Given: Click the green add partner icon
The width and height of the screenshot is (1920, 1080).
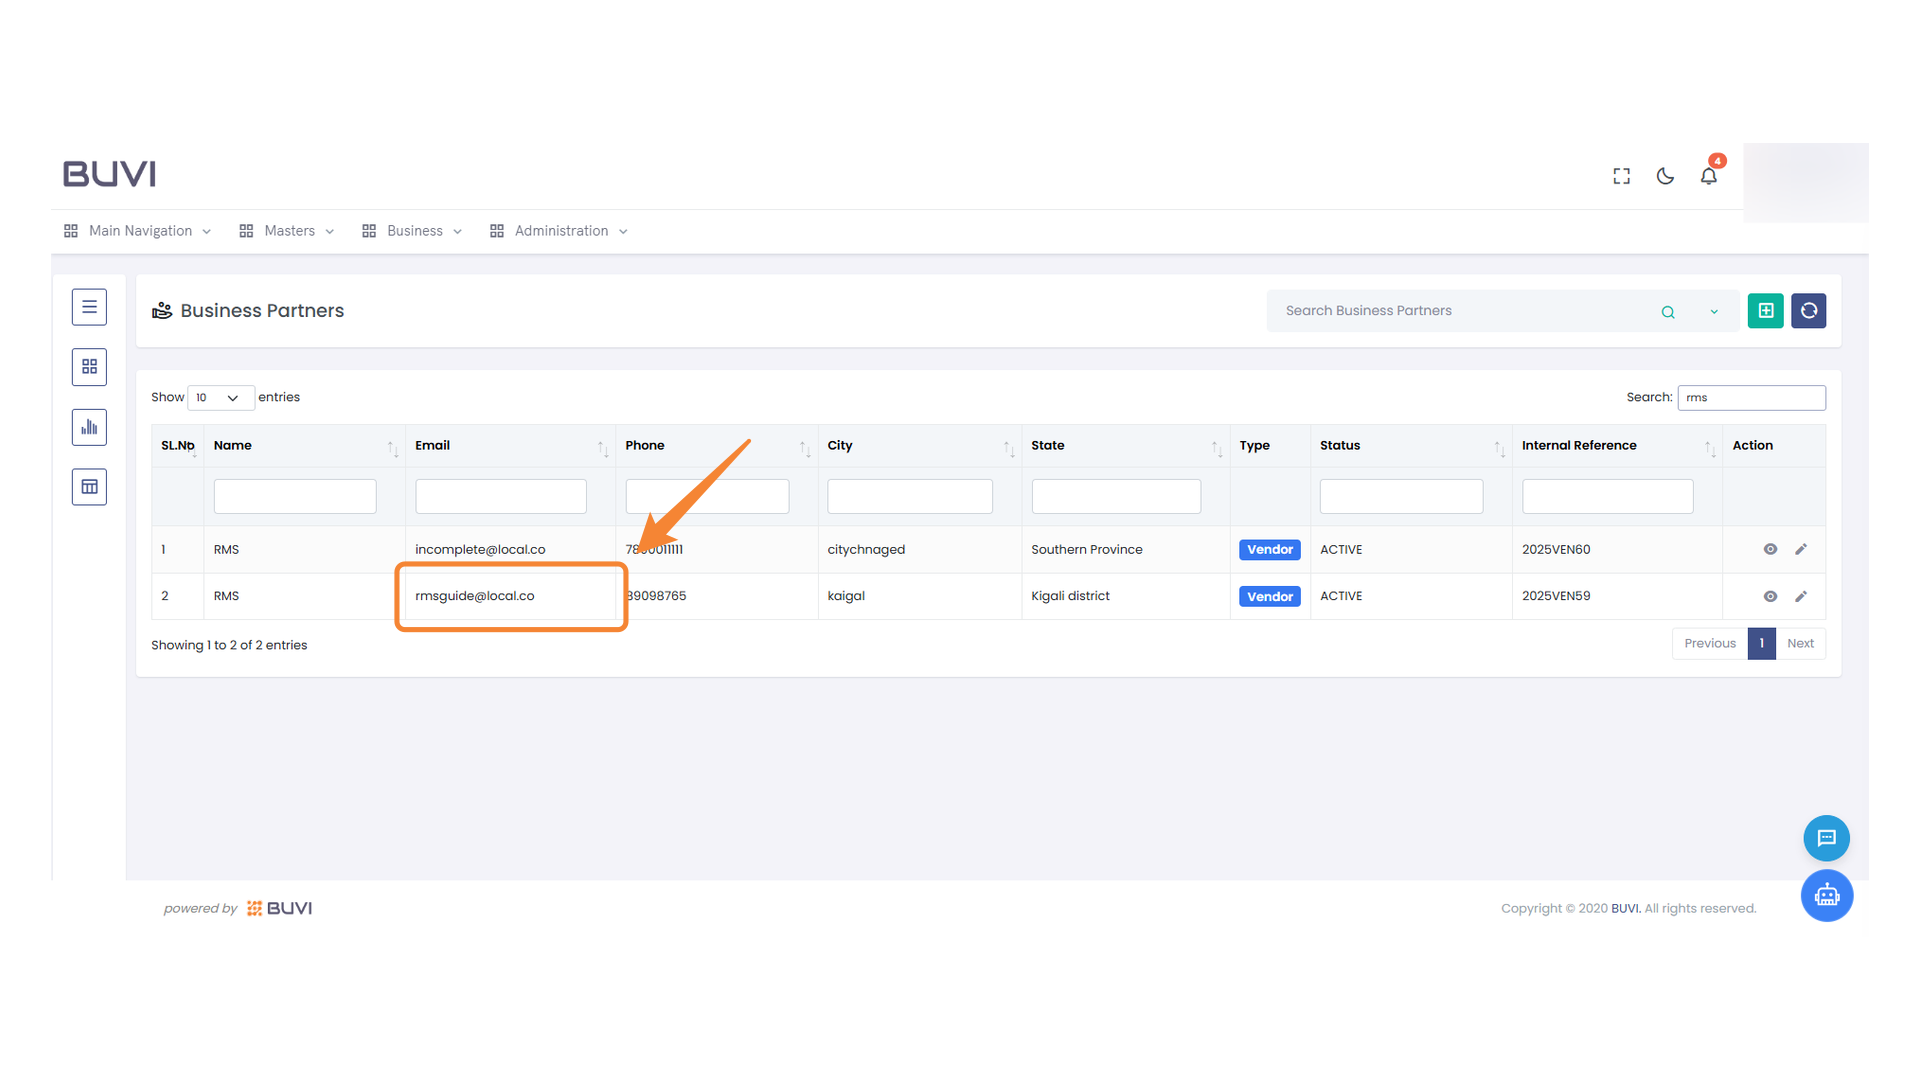Looking at the screenshot, I should click(x=1765, y=311).
